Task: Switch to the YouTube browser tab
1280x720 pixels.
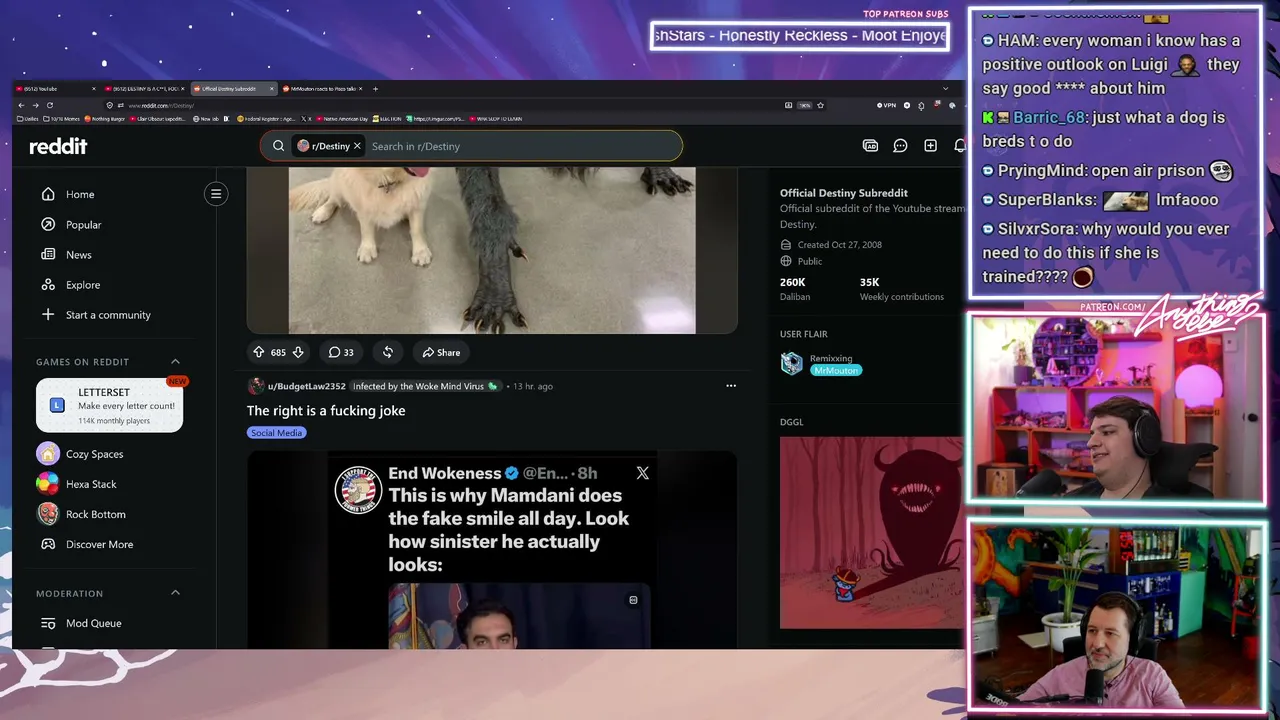Action: point(55,89)
